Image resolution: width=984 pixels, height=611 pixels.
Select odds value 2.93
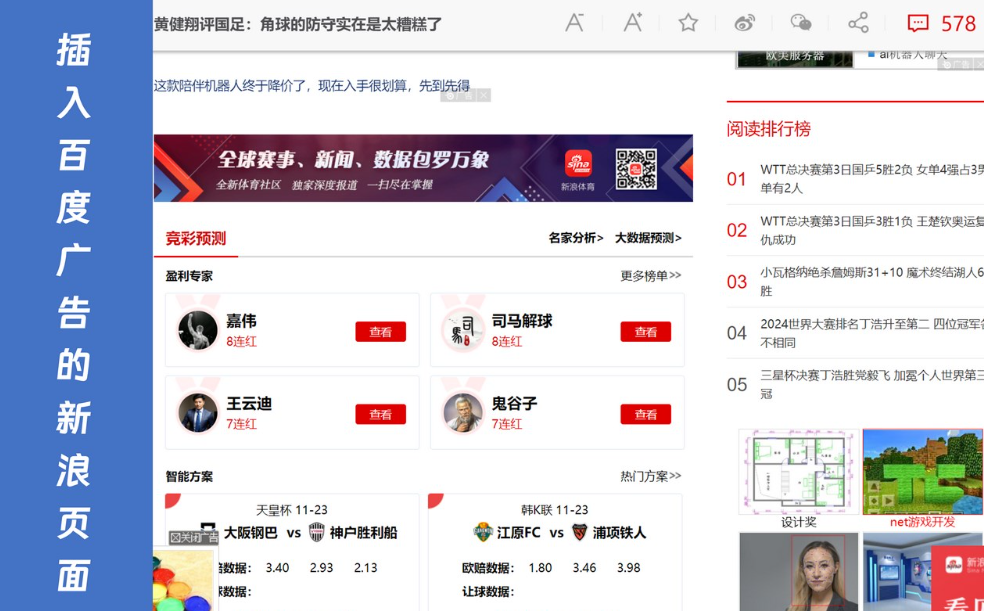click(x=321, y=568)
